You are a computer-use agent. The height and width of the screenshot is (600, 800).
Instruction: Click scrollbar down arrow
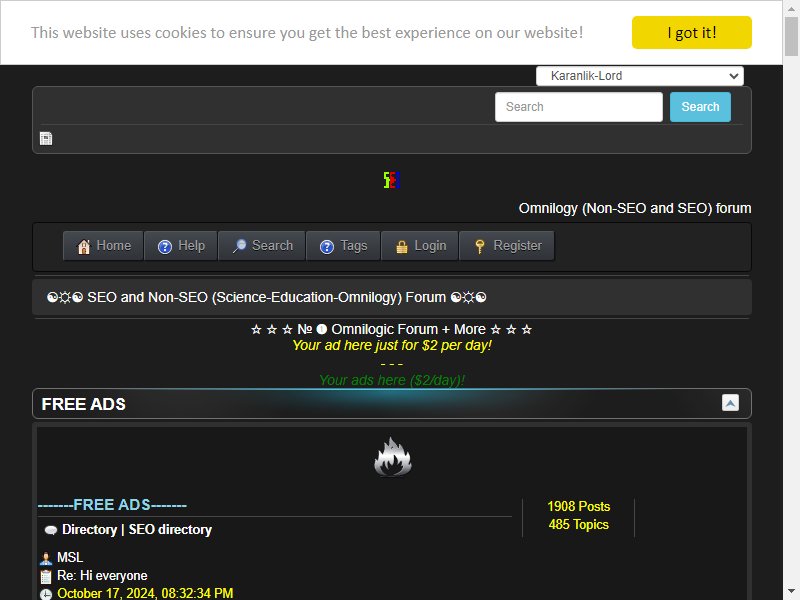pos(791,593)
